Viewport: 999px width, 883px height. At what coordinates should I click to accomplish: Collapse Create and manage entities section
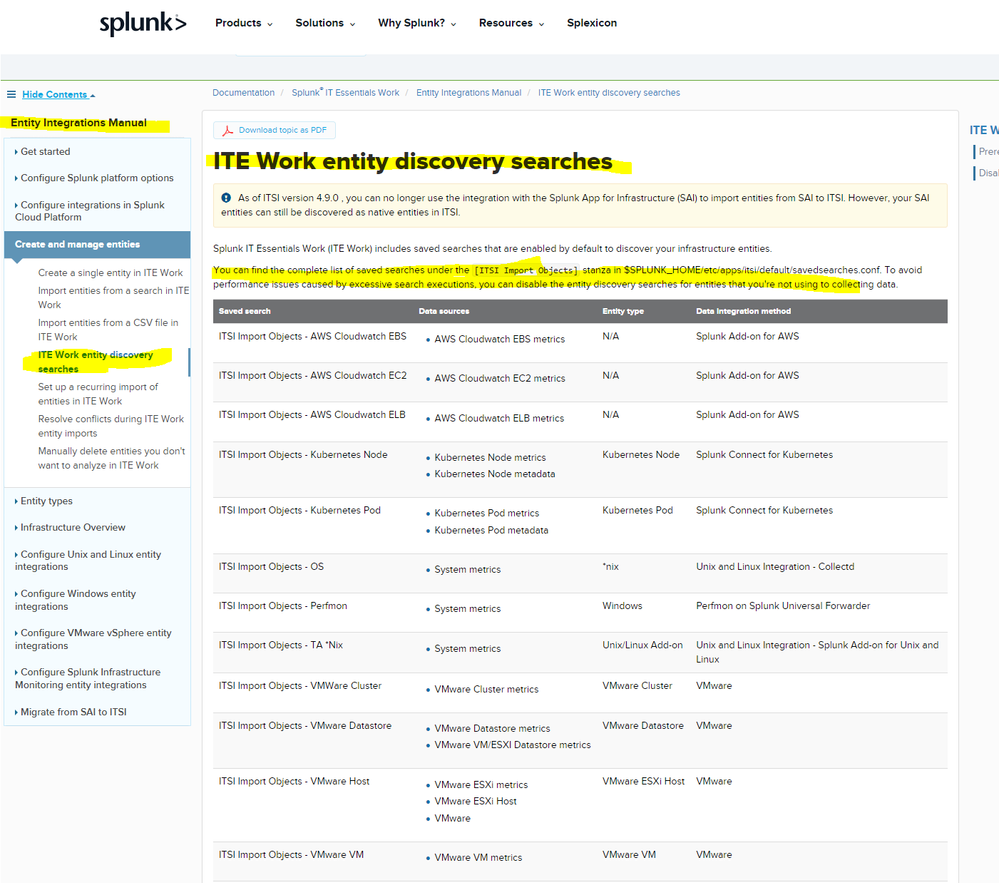coord(97,245)
